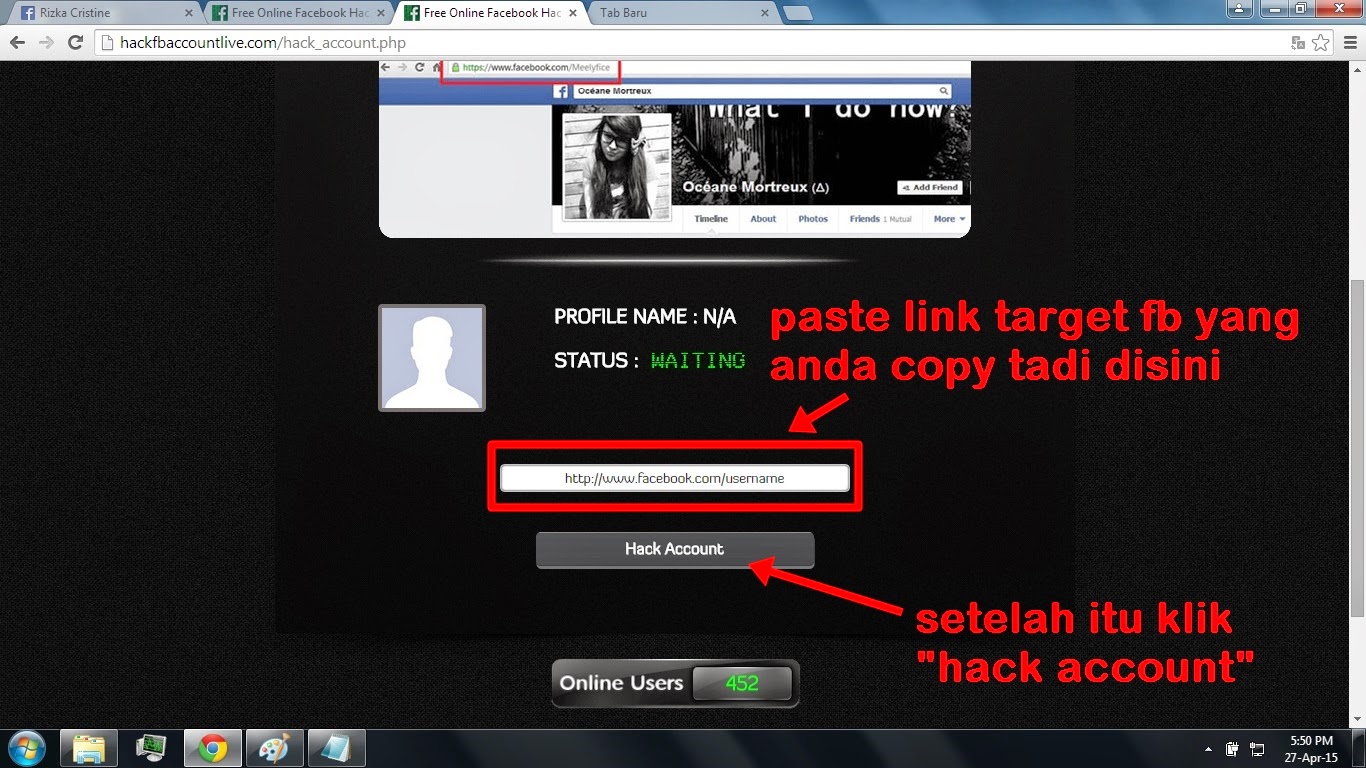Restore down the Chrome window

click(x=1301, y=8)
